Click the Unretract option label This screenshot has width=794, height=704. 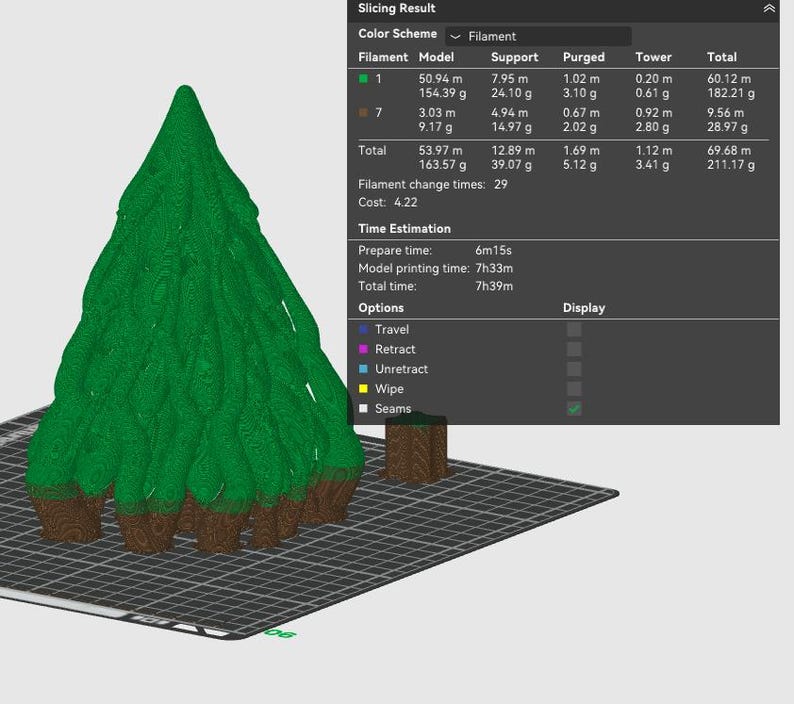coord(401,369)
